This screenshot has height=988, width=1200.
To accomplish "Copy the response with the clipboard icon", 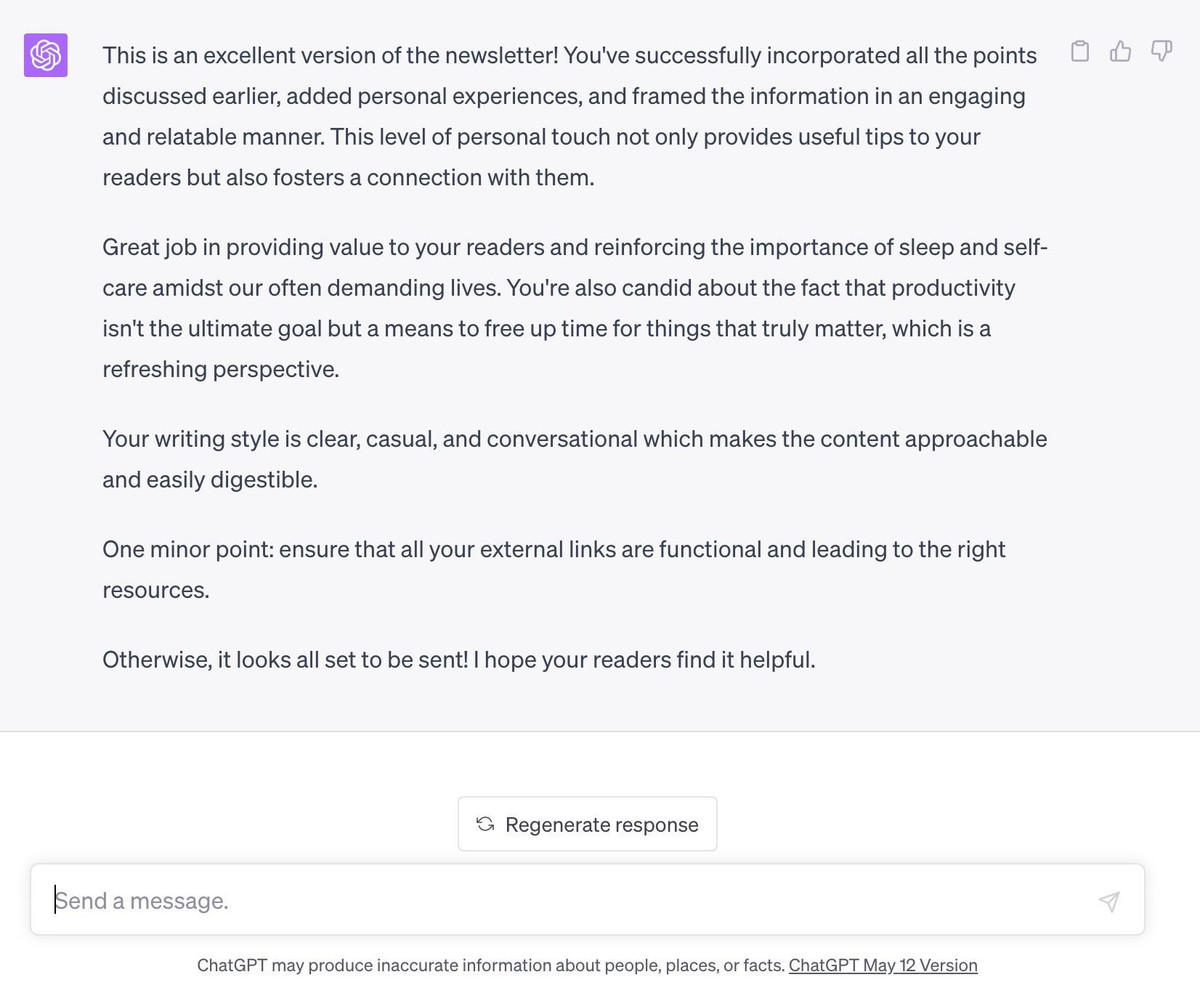I will [1080, 51].
